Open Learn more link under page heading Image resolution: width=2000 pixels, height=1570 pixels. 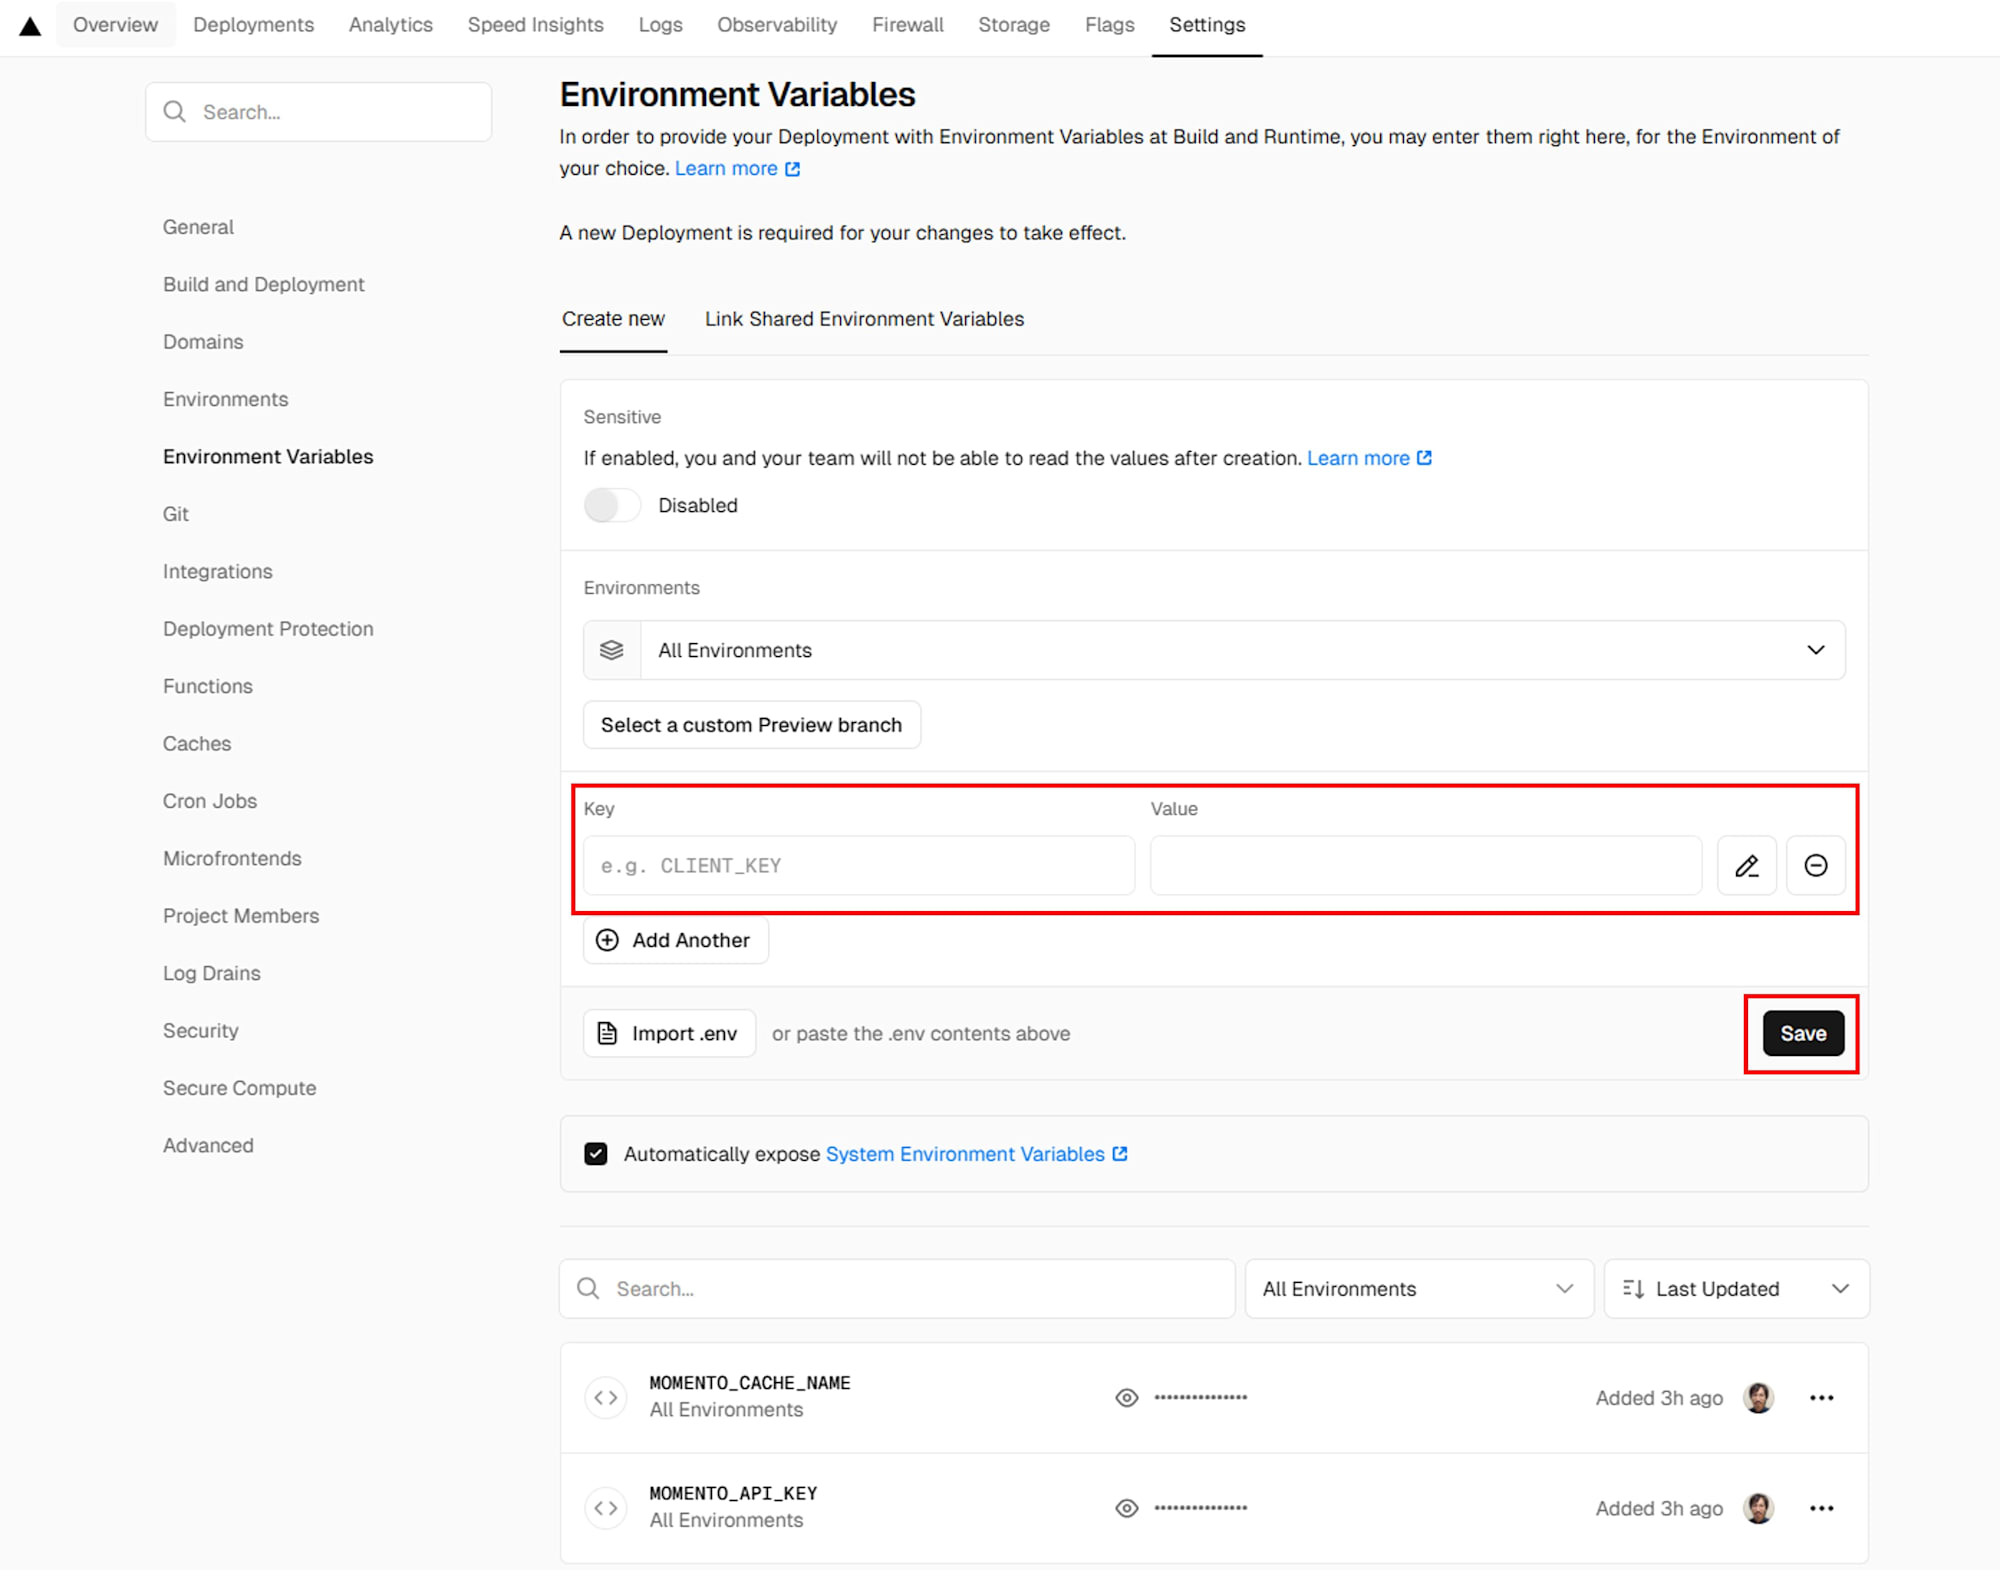coord(737,168)
